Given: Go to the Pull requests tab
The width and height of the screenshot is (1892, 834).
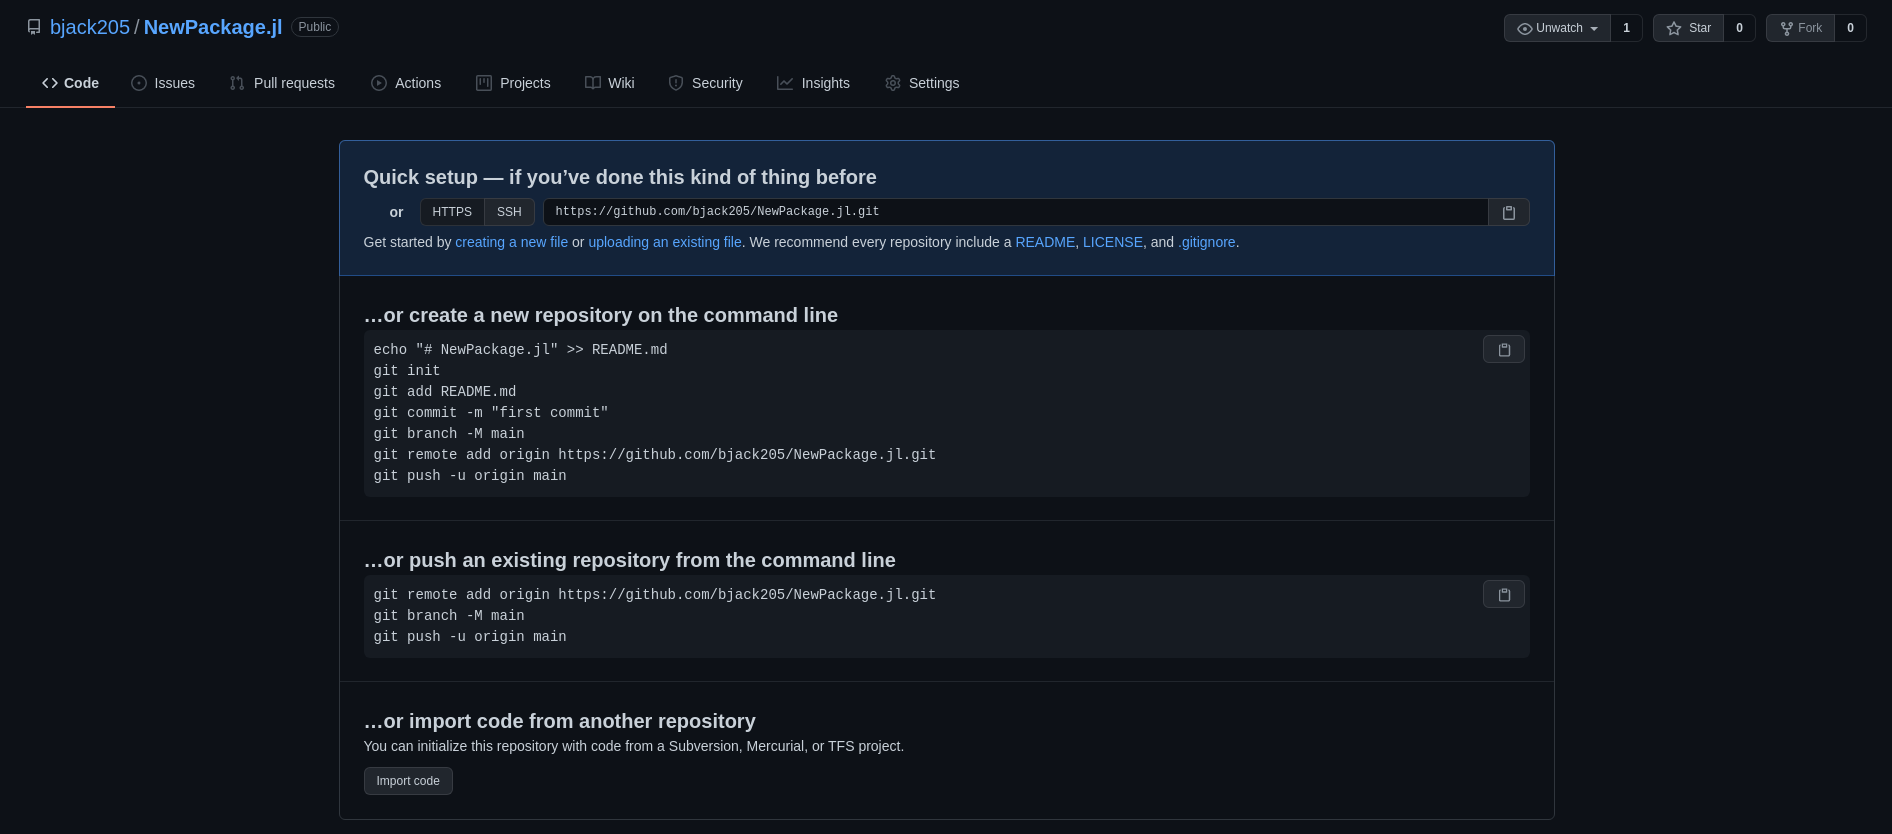Looking at the screenshot, I should tap(282, 83).
